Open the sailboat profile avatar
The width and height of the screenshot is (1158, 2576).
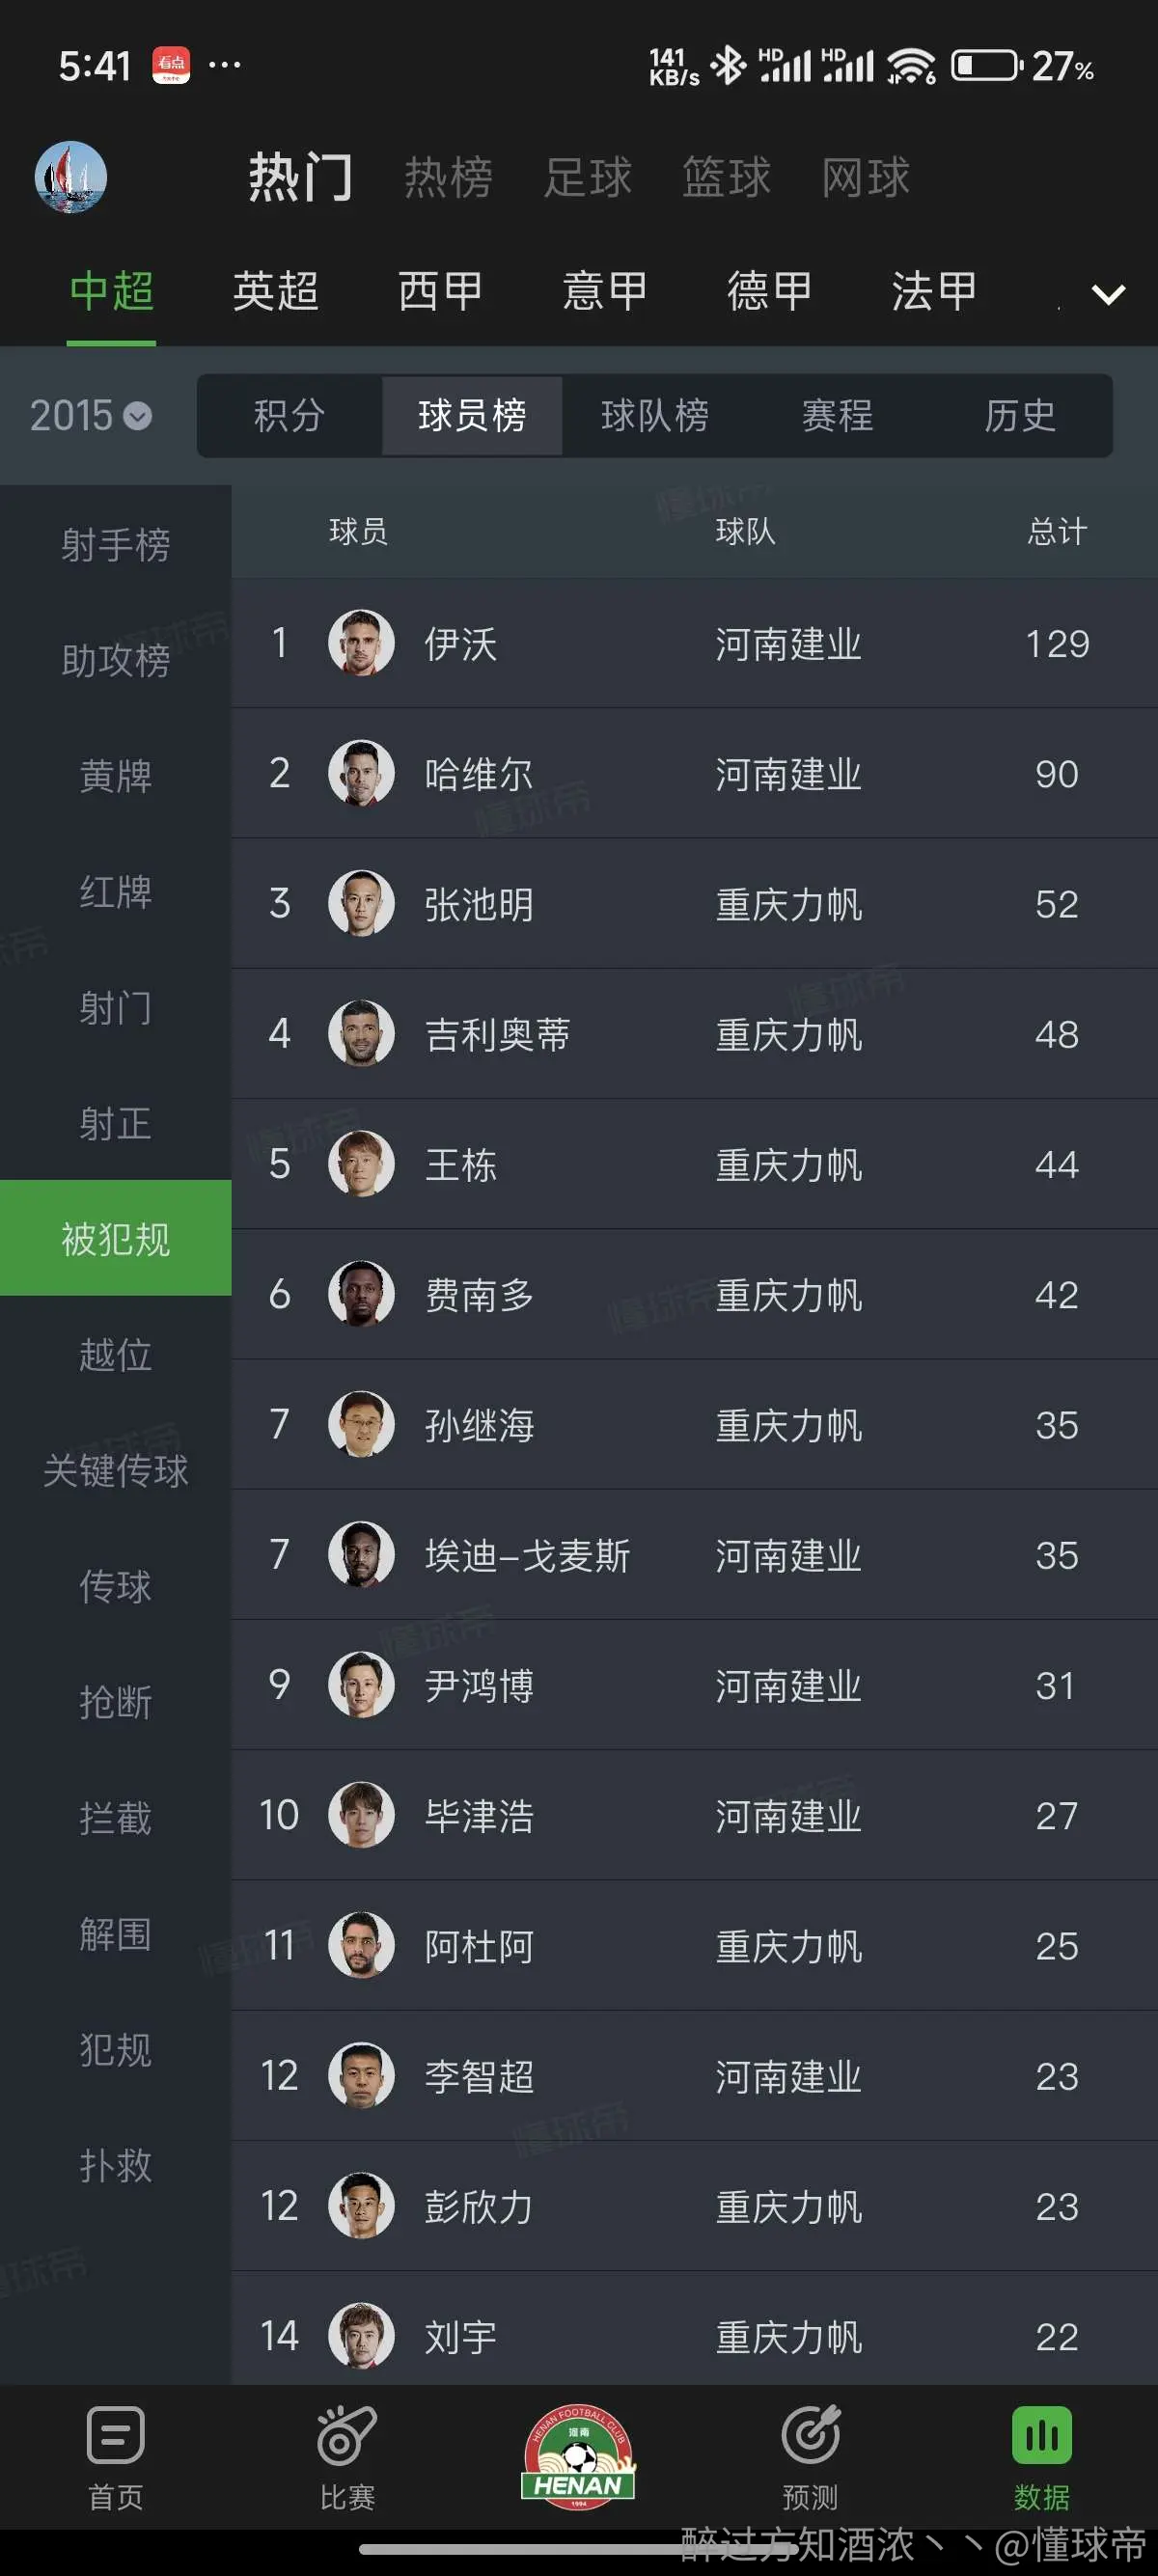tap(71, 177)
